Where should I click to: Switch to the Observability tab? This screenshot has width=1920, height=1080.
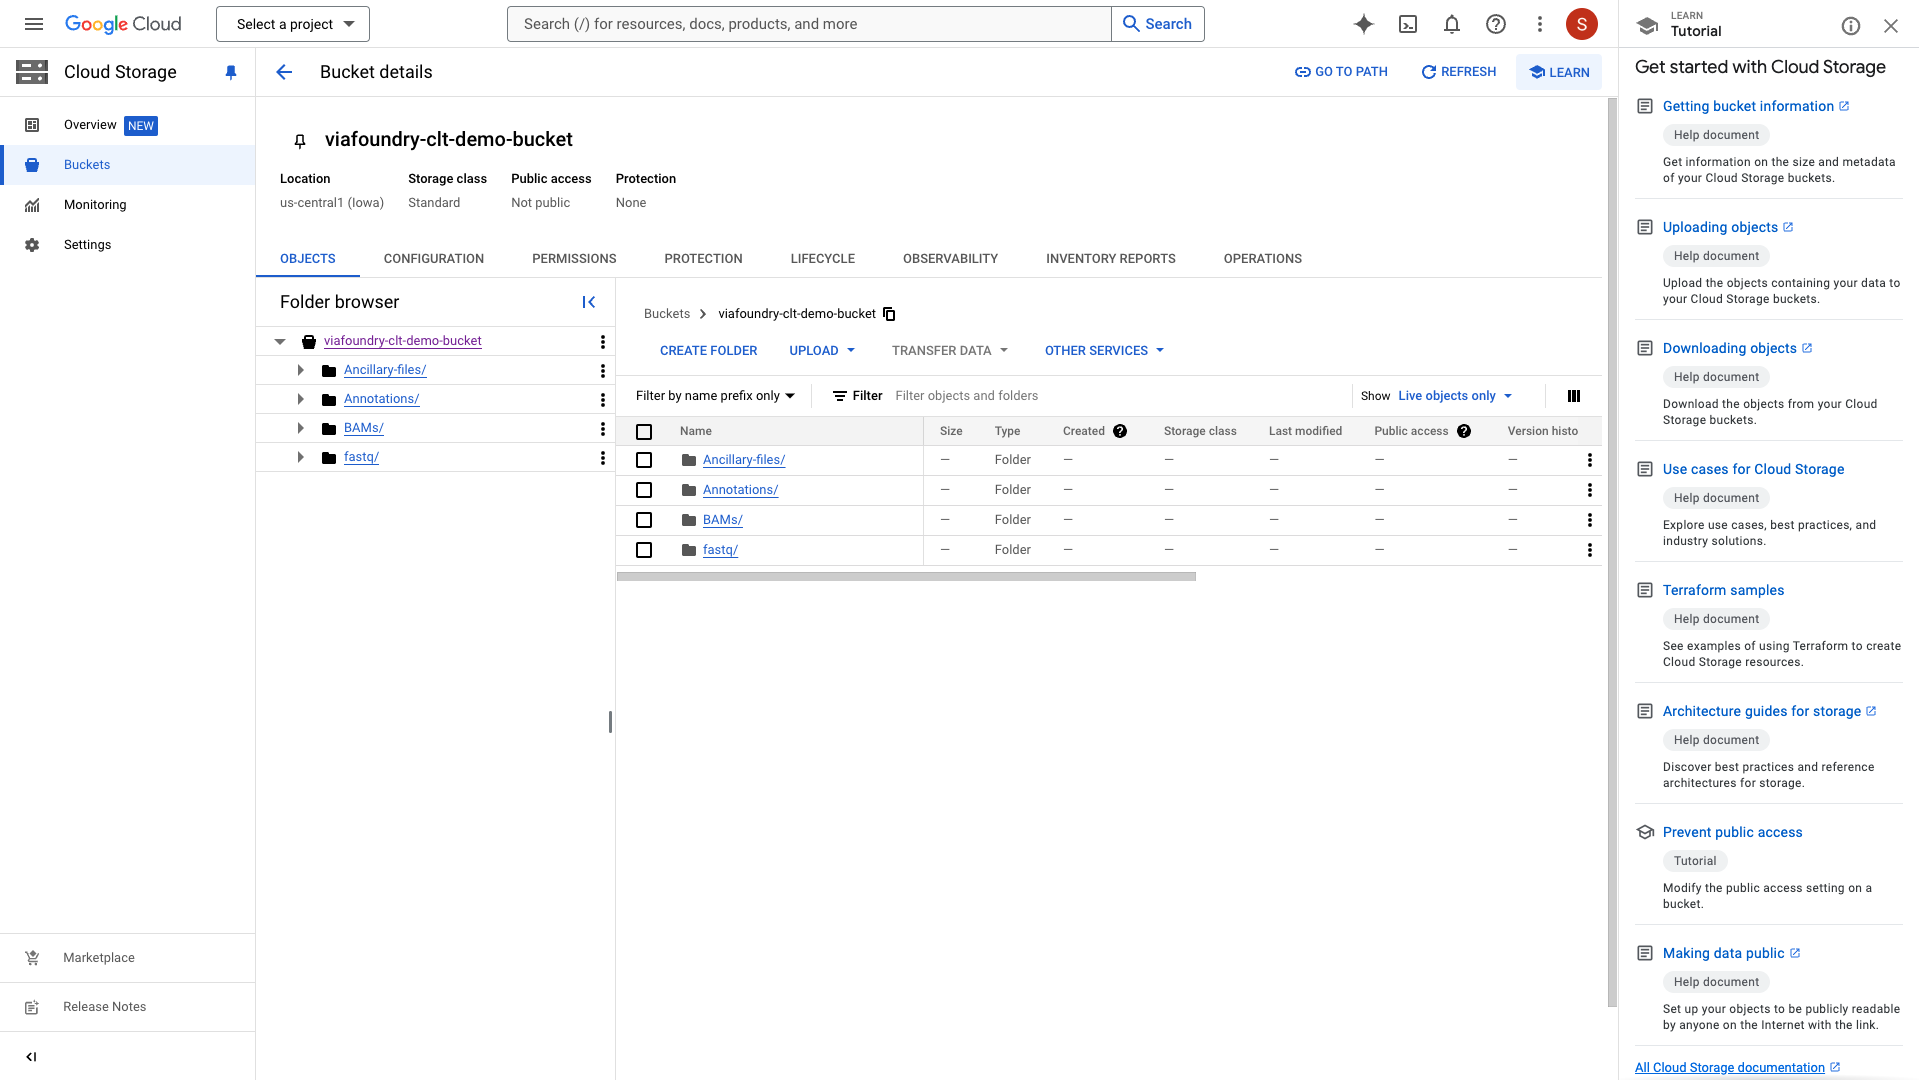950,259
